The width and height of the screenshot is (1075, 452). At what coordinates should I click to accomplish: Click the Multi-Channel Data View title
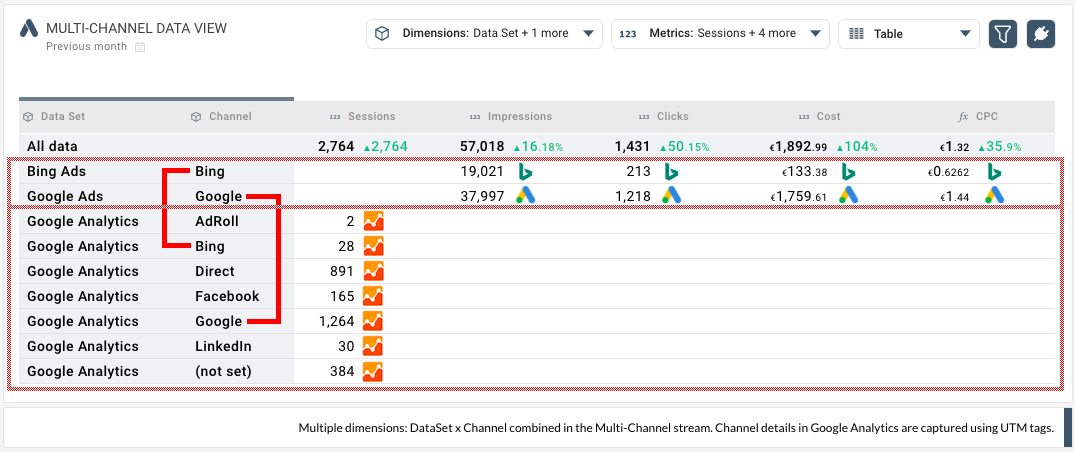pos(136,28)
